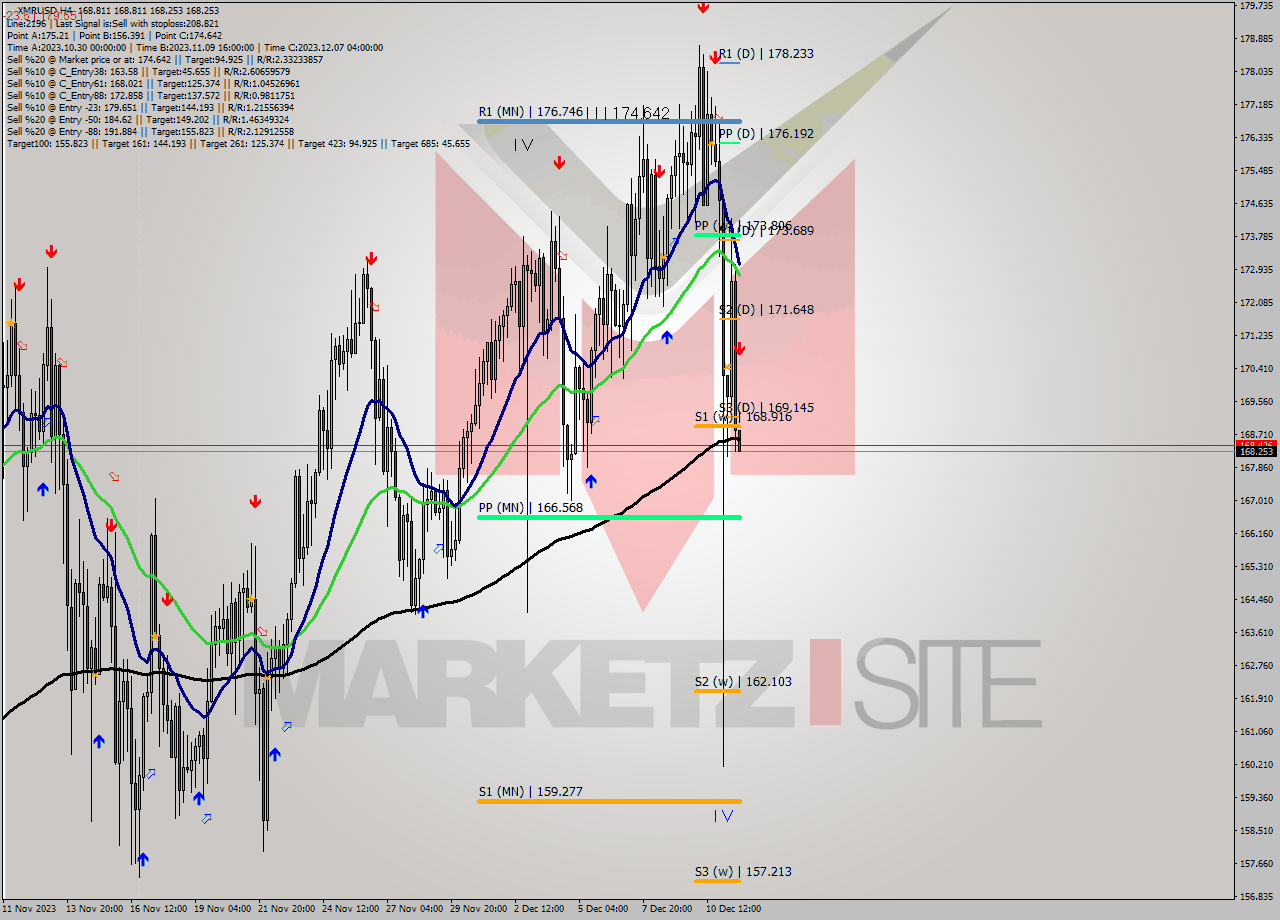This screenshot has height=920, width=1280.
Task: Click '29 Nov 20:00' on the time axis
Action: click(479, 910)
